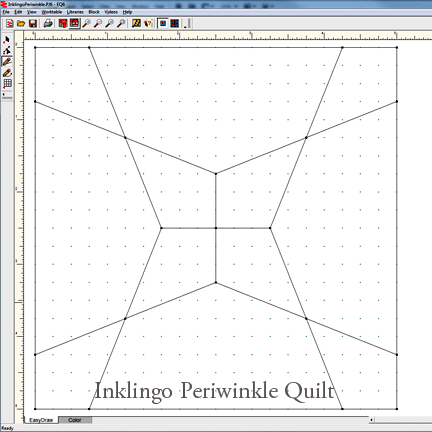Open the Help menu
432x432 pixels.
point(127,12)
